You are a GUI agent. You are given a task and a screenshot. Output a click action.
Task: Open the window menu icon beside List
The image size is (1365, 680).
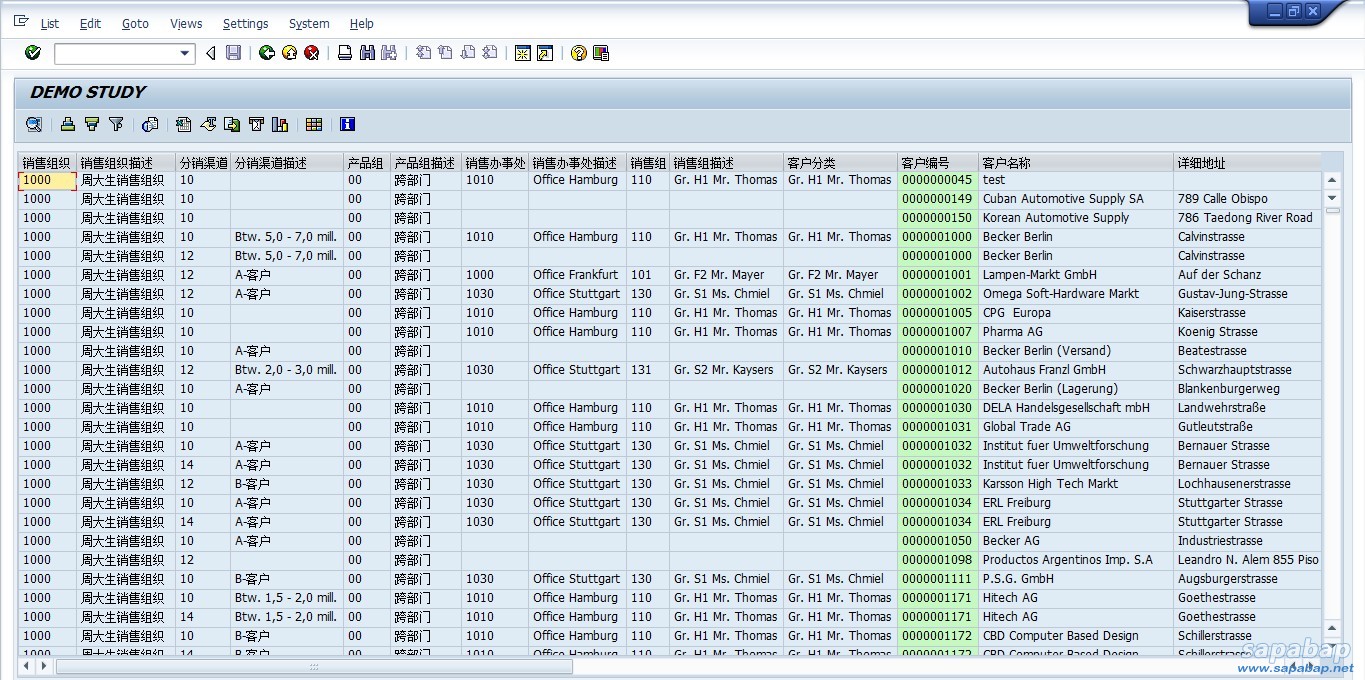coord(21,22)
